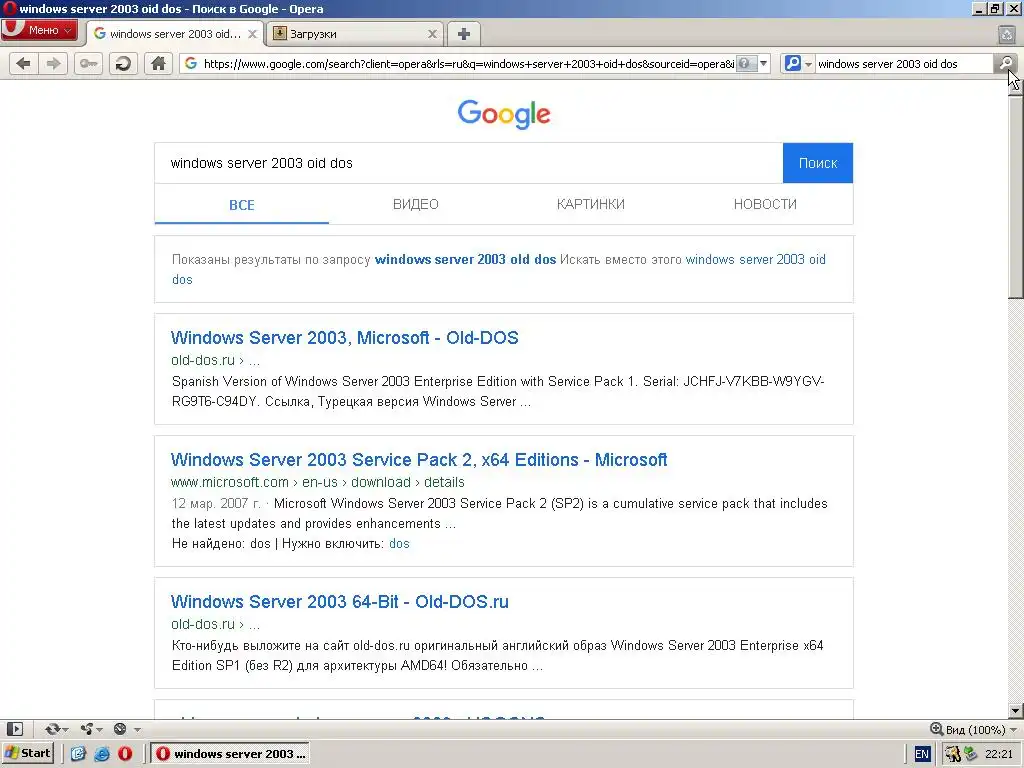
Task: Open Windows Server 2003 64-Bit - Old-DOS.ru result
Action: click(340, 601)
